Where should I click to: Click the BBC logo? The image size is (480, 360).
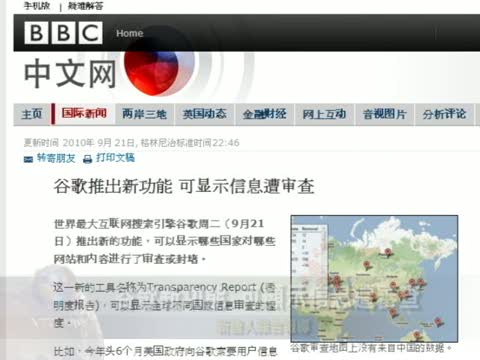tap(63, 33)
